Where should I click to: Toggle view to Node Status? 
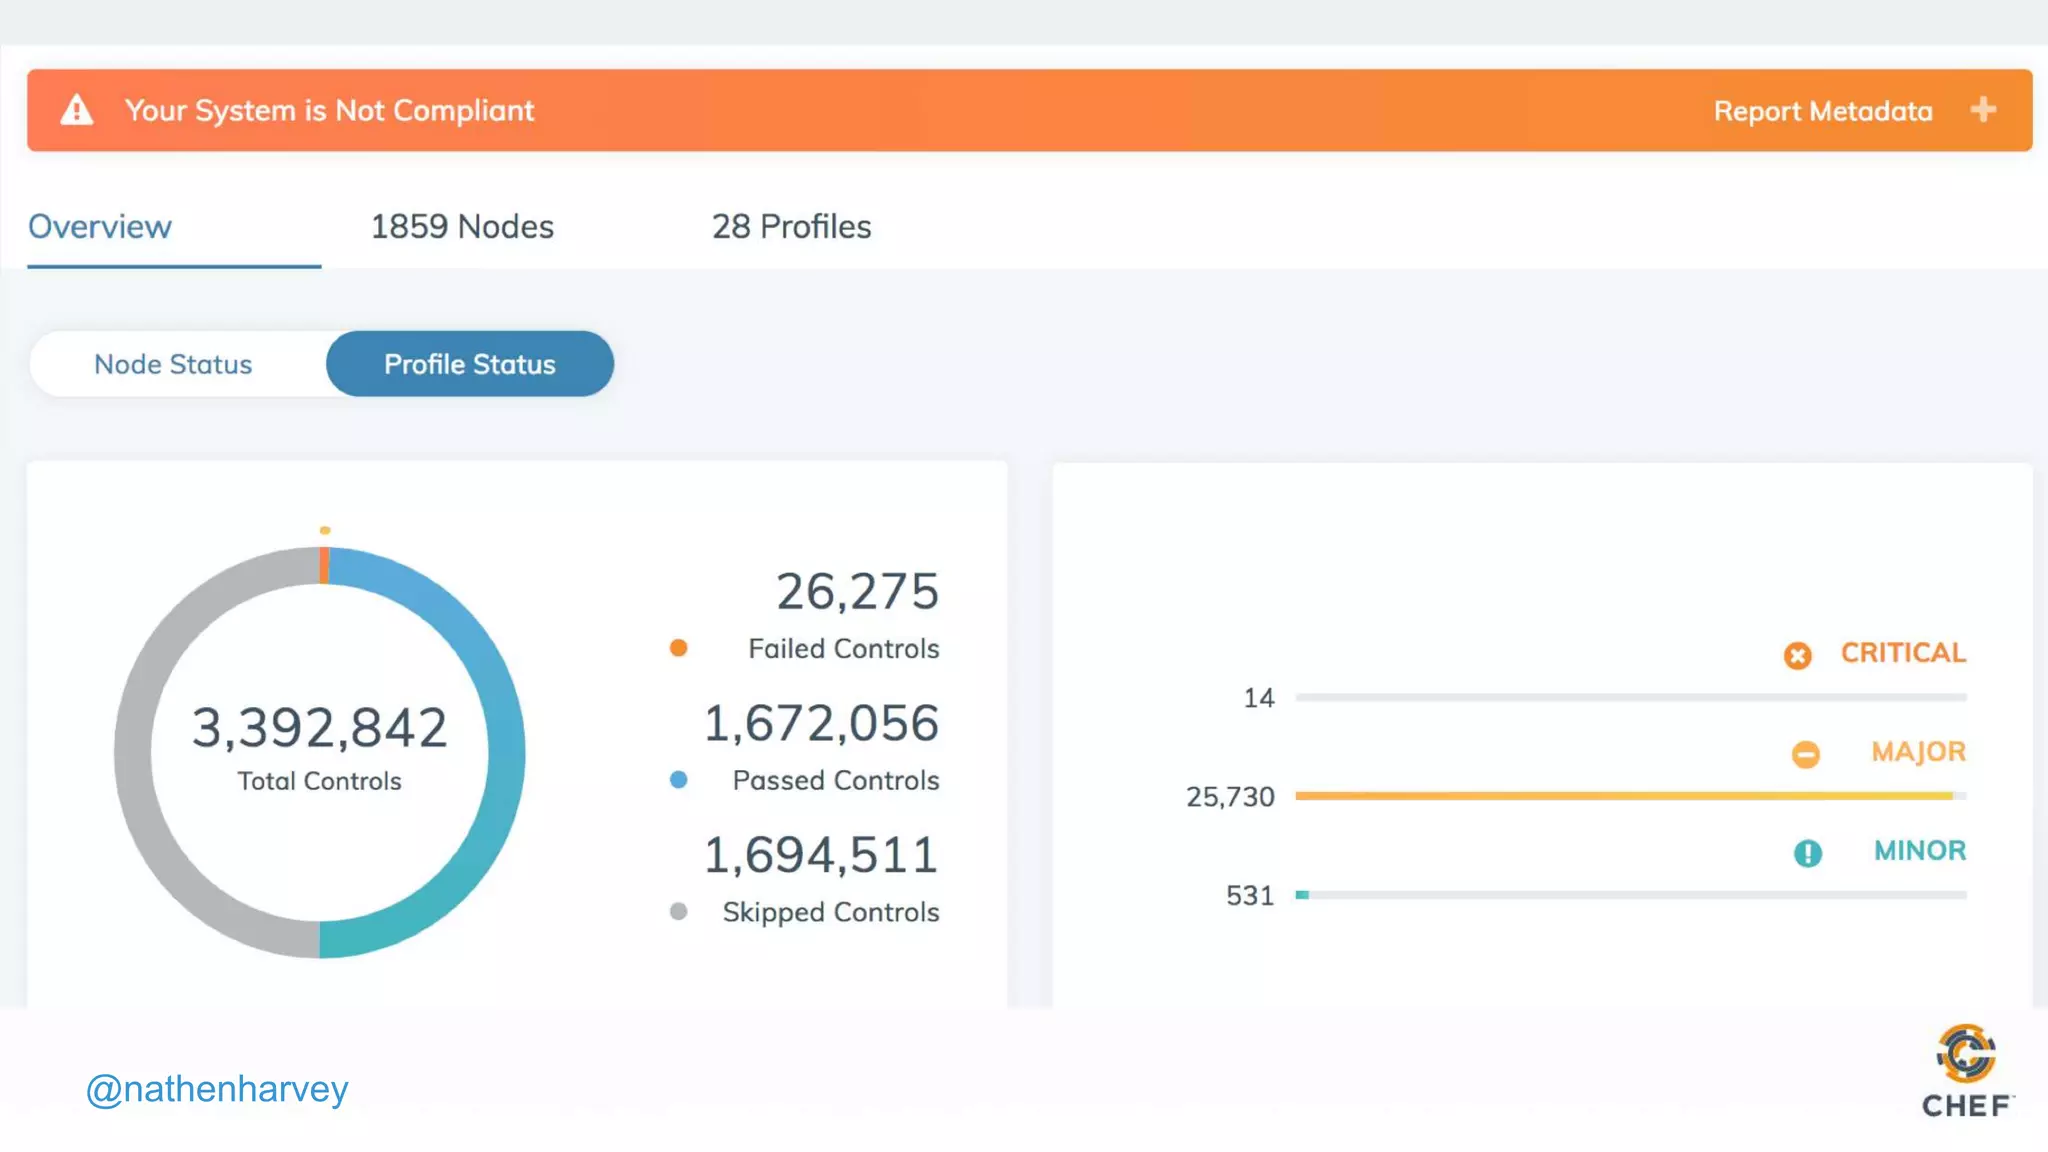tap(173, 364)
